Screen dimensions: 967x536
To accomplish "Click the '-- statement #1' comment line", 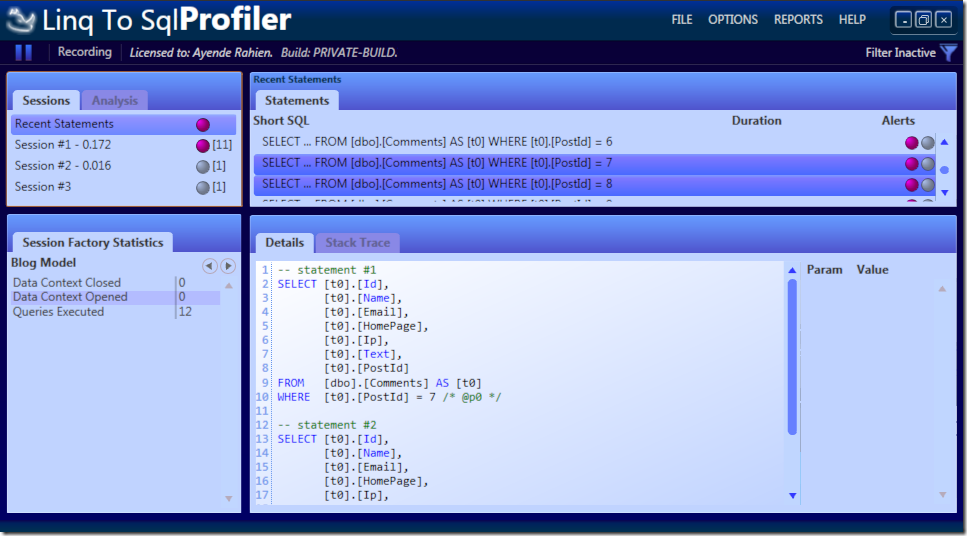I will tap(327, 270).
